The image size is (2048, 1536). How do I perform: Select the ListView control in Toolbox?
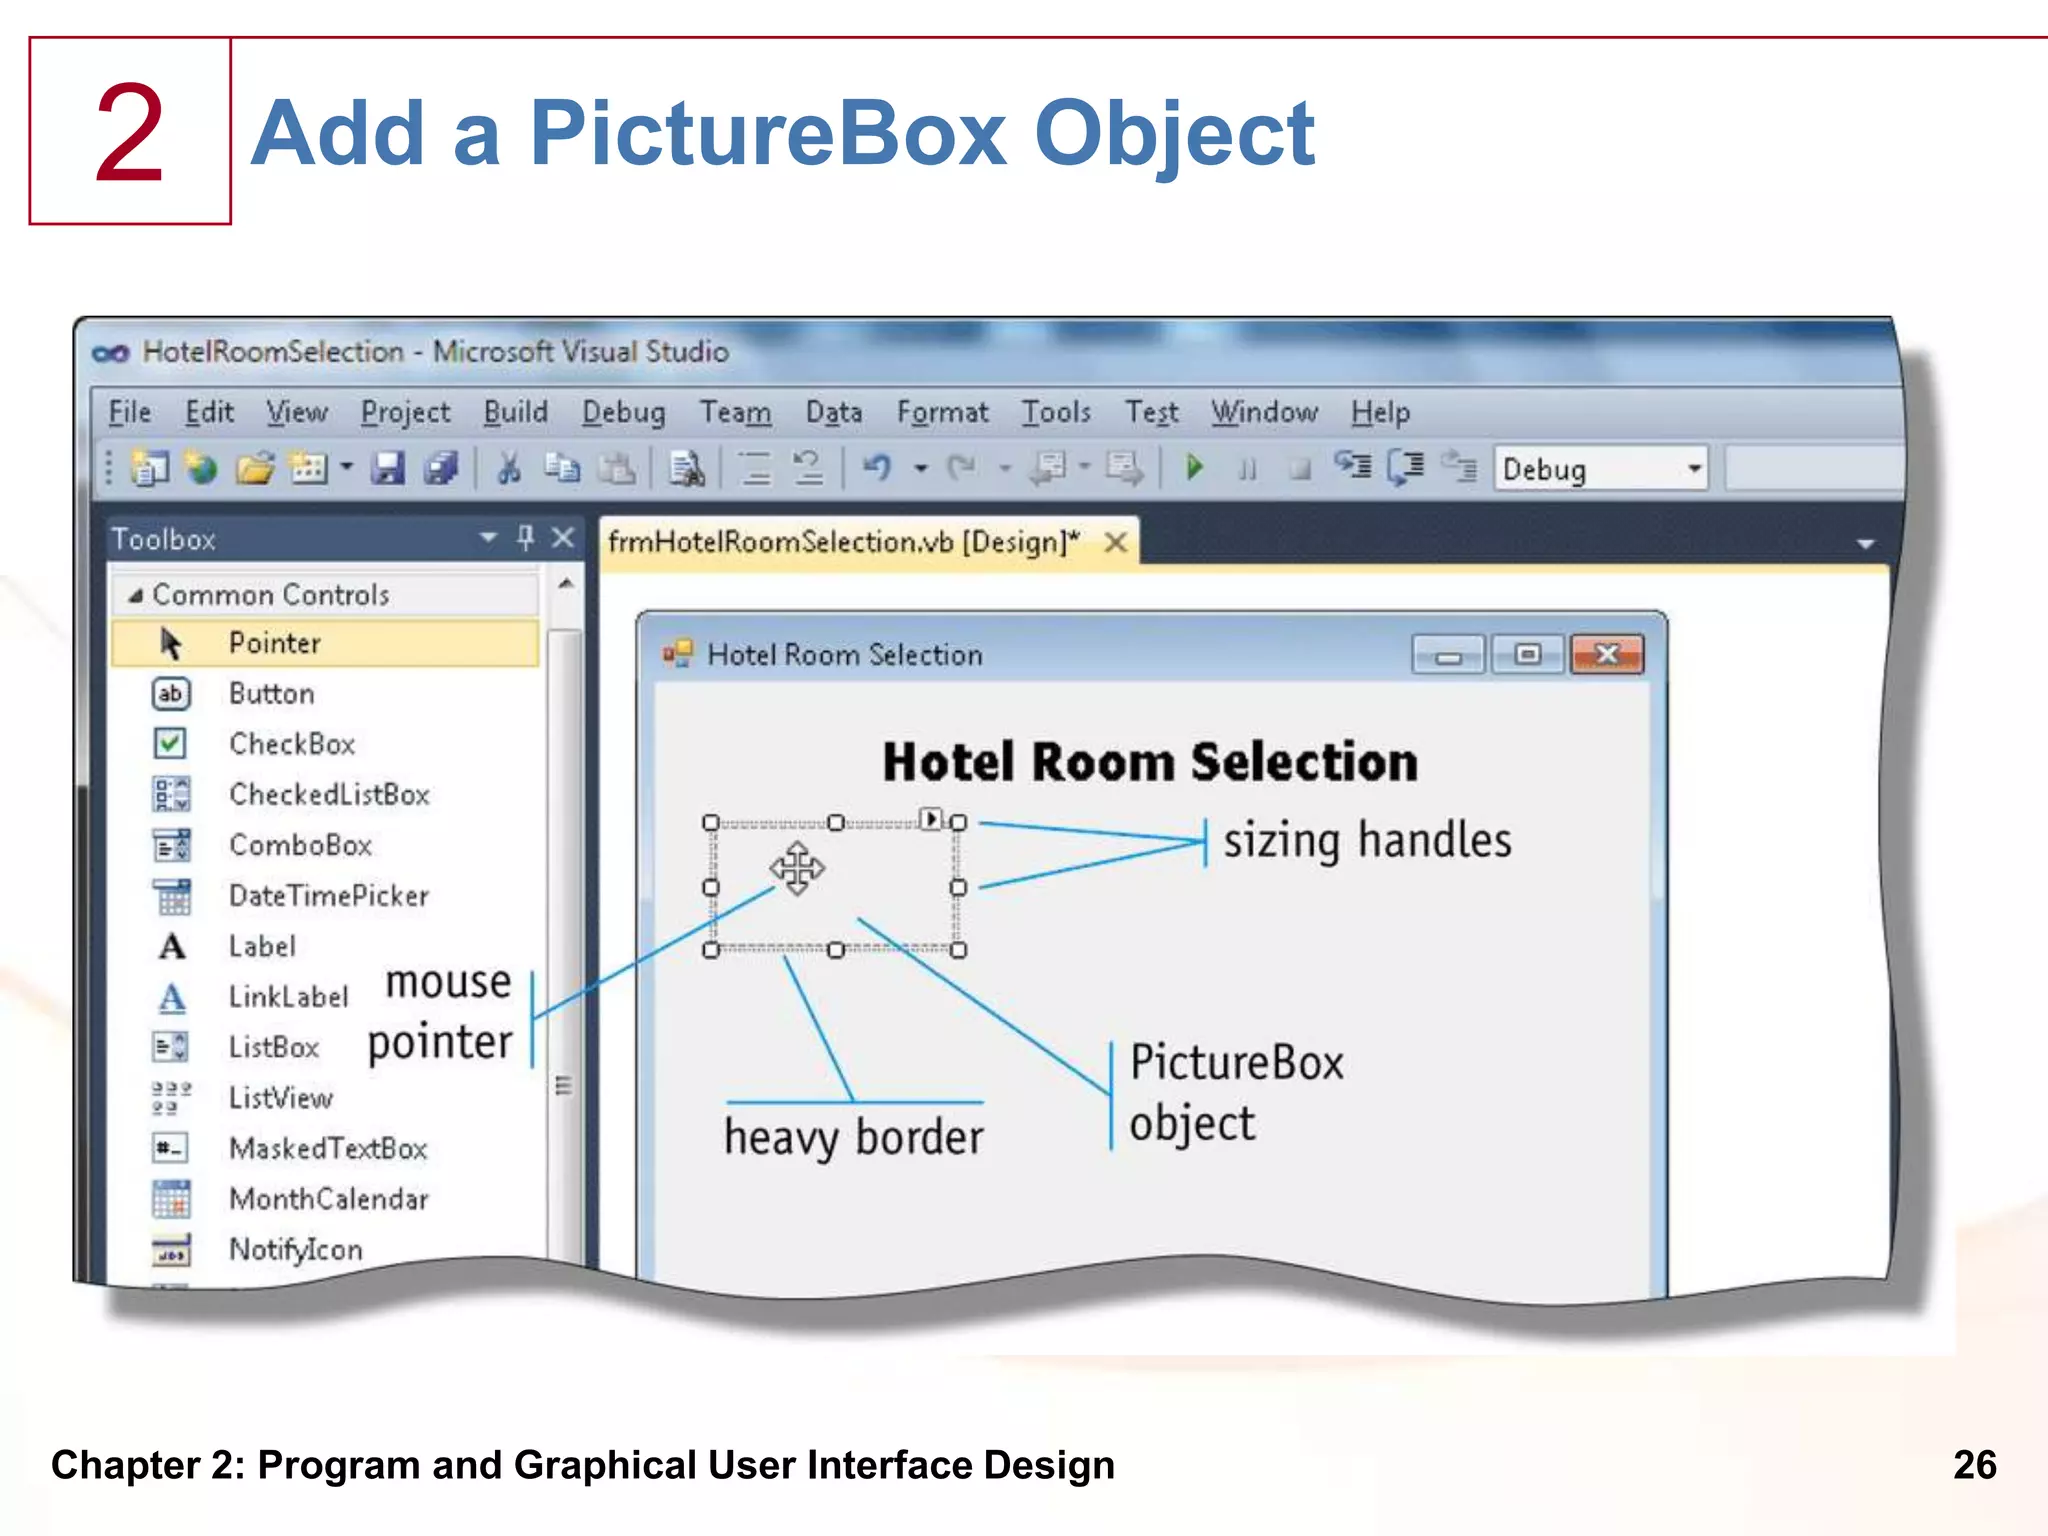tap(325, 1098)
